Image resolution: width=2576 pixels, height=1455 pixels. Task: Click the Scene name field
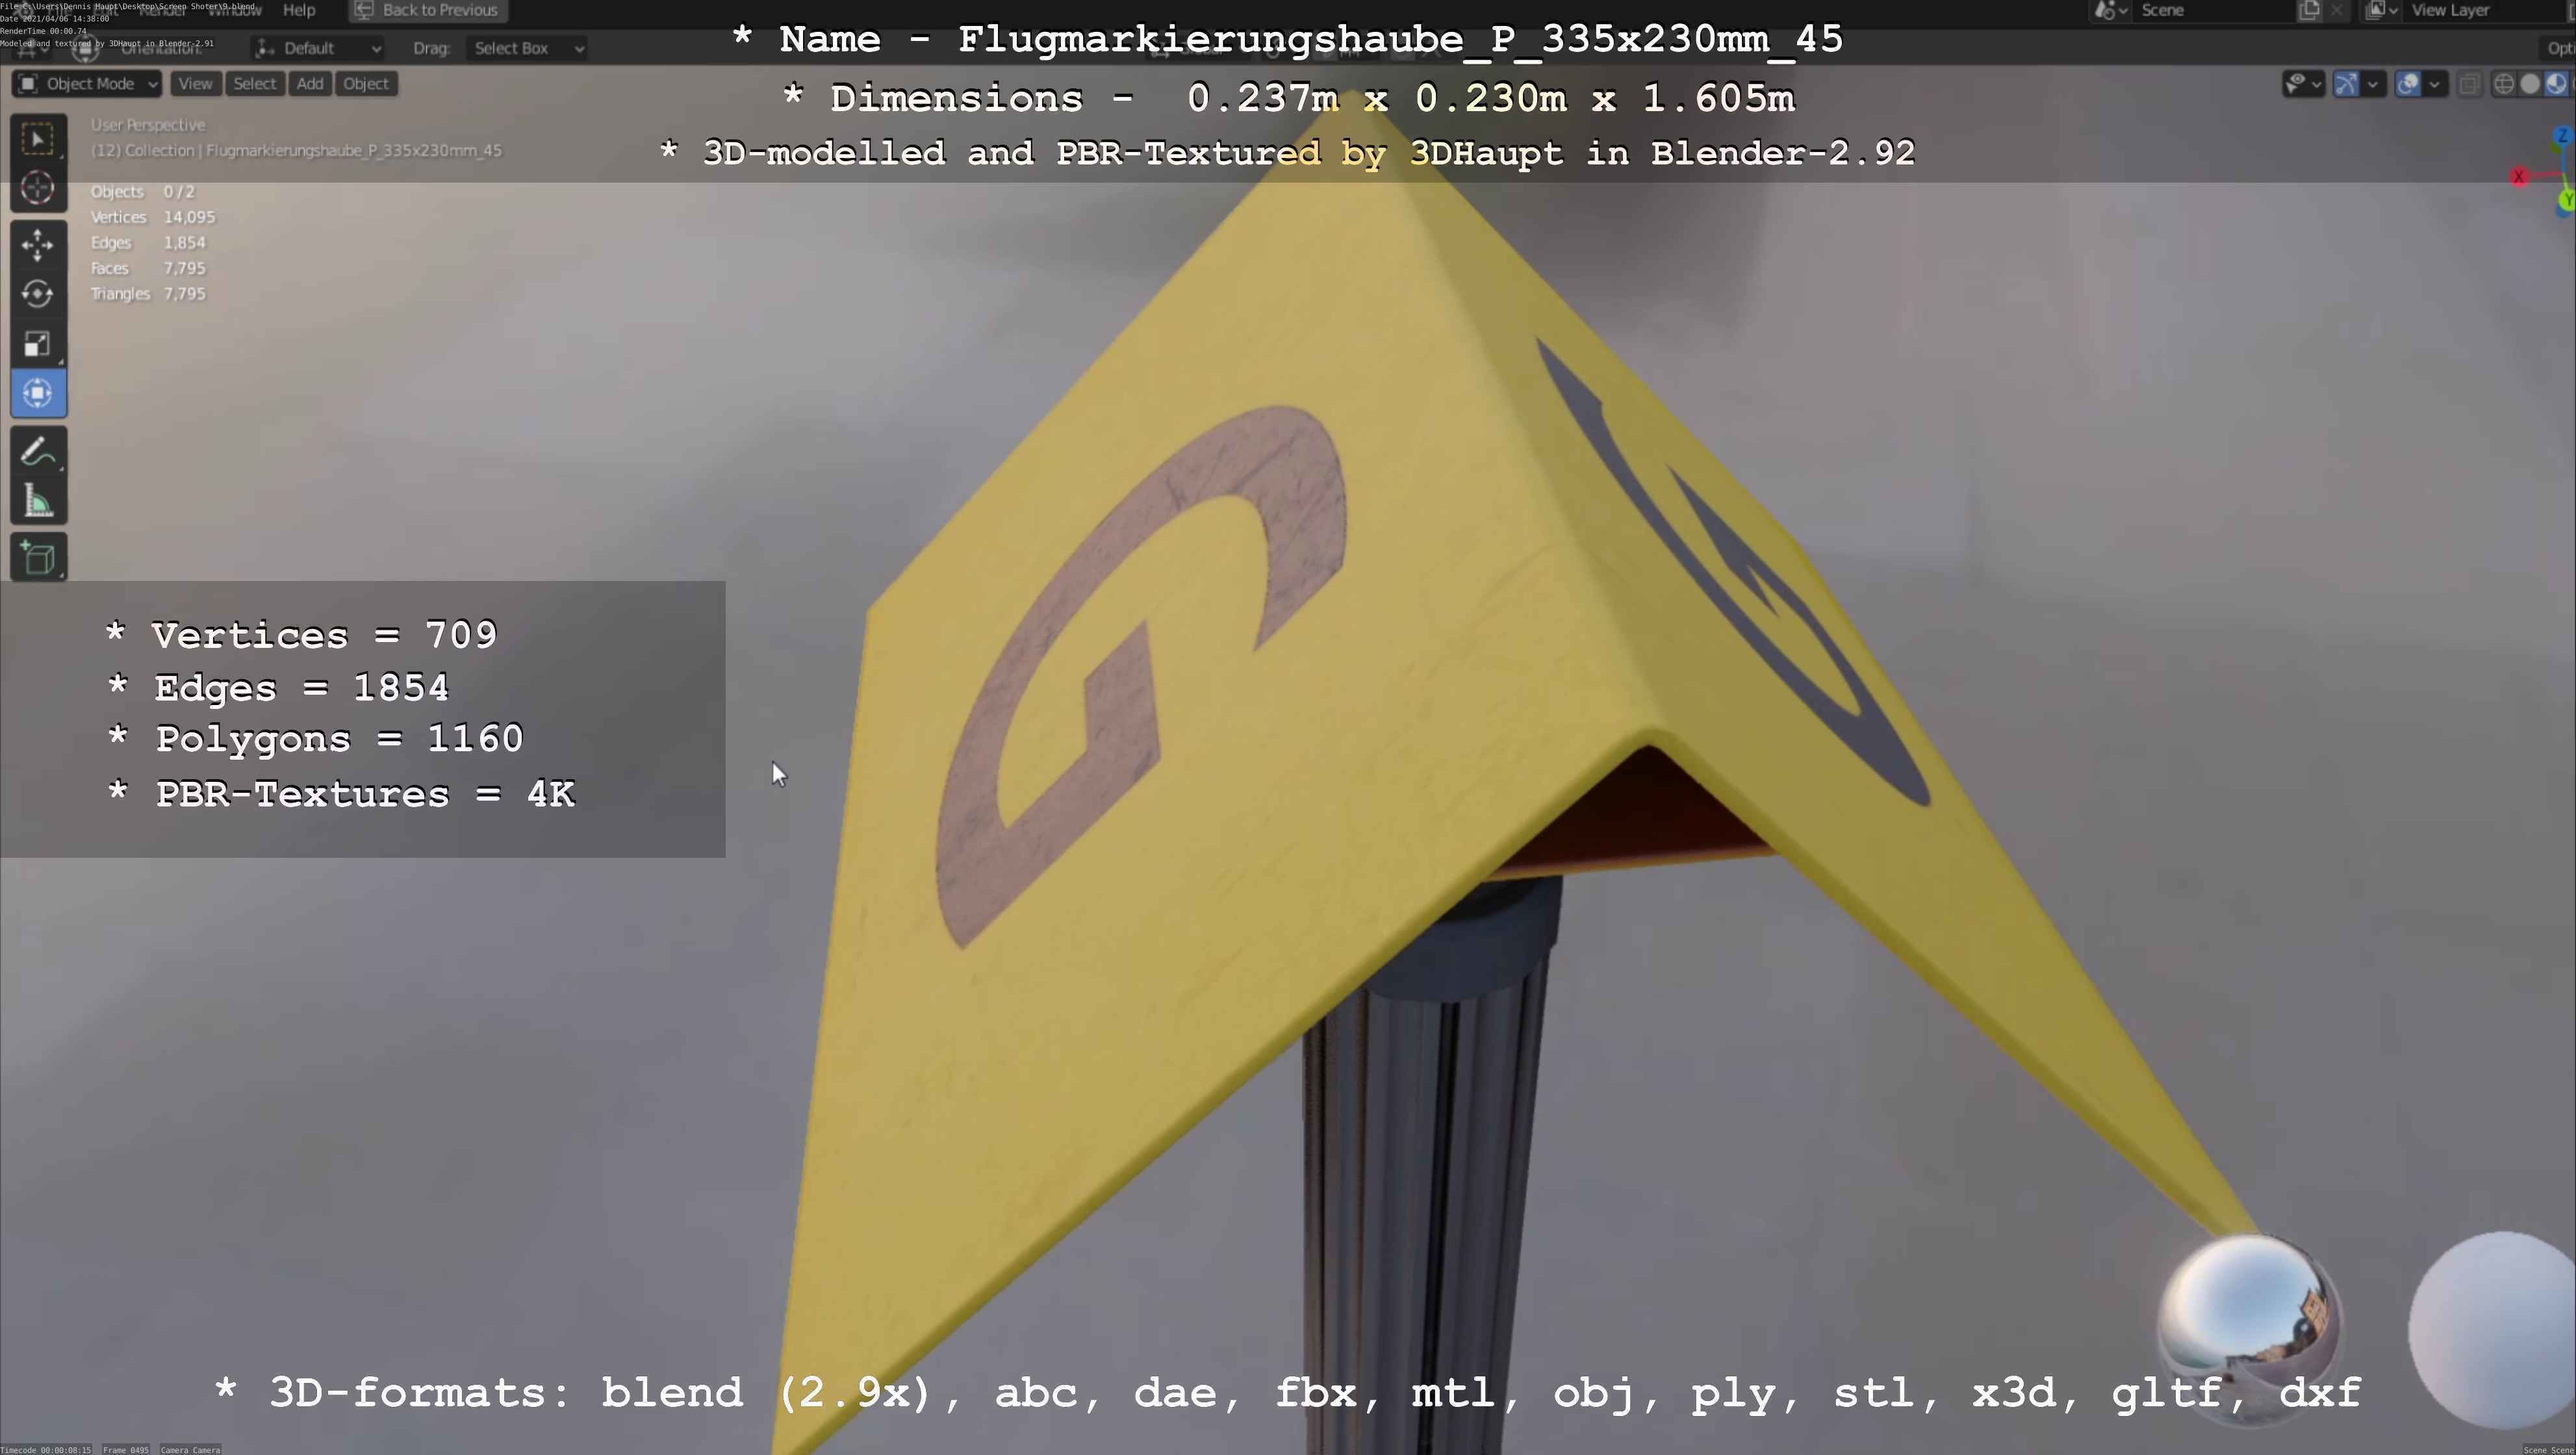click(x=2213, y=10)
